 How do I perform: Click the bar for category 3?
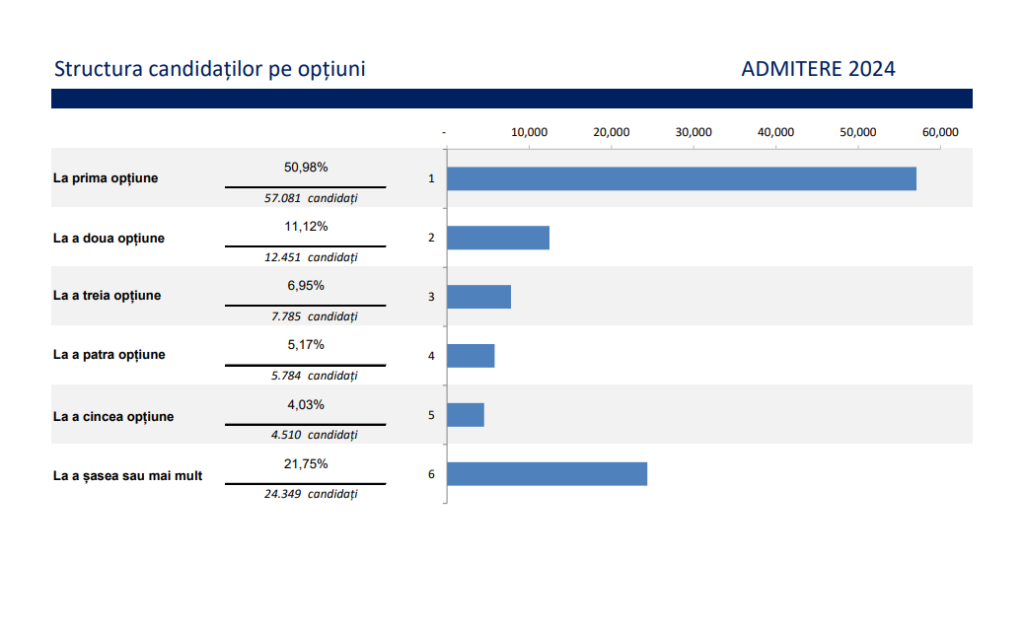tap(479, 297)
